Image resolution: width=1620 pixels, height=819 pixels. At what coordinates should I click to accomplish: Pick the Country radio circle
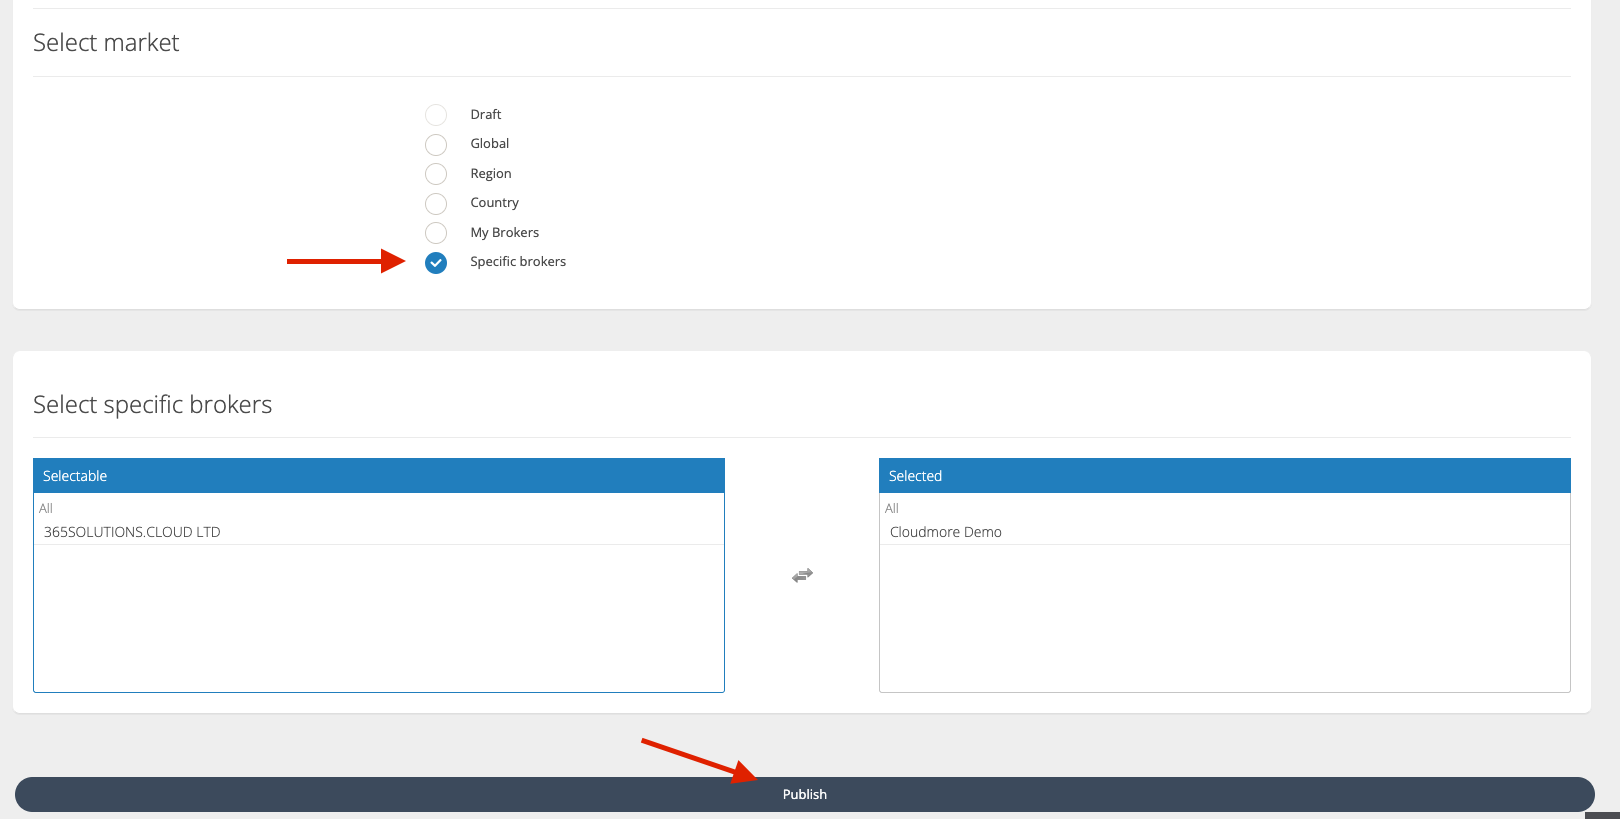coord(436,203)
